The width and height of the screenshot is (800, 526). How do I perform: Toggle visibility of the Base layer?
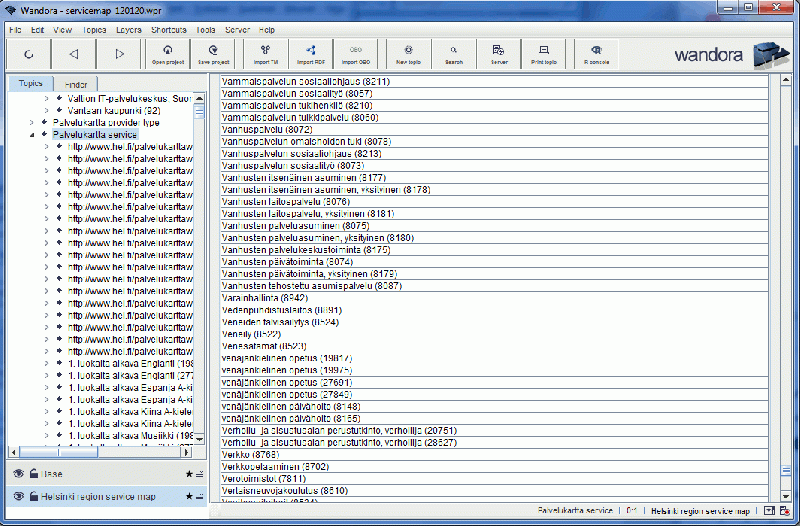[x=18, y=473]
